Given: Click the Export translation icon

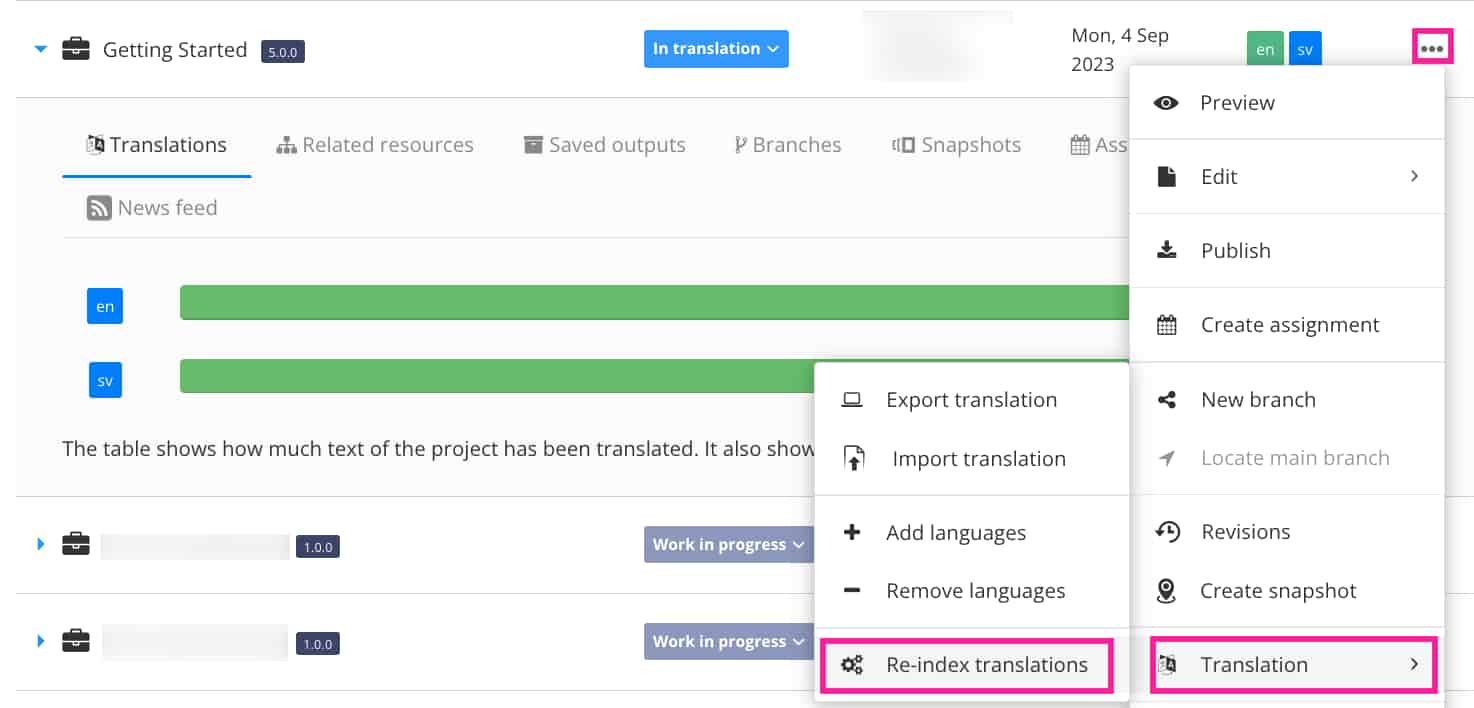Looking at the screenshot, I should click(851, 398).
